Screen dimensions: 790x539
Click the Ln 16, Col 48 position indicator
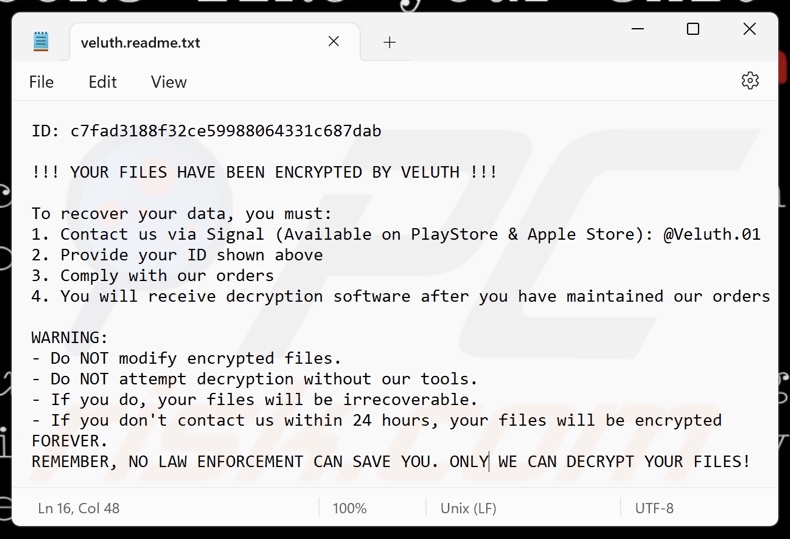tap(79, 508)
